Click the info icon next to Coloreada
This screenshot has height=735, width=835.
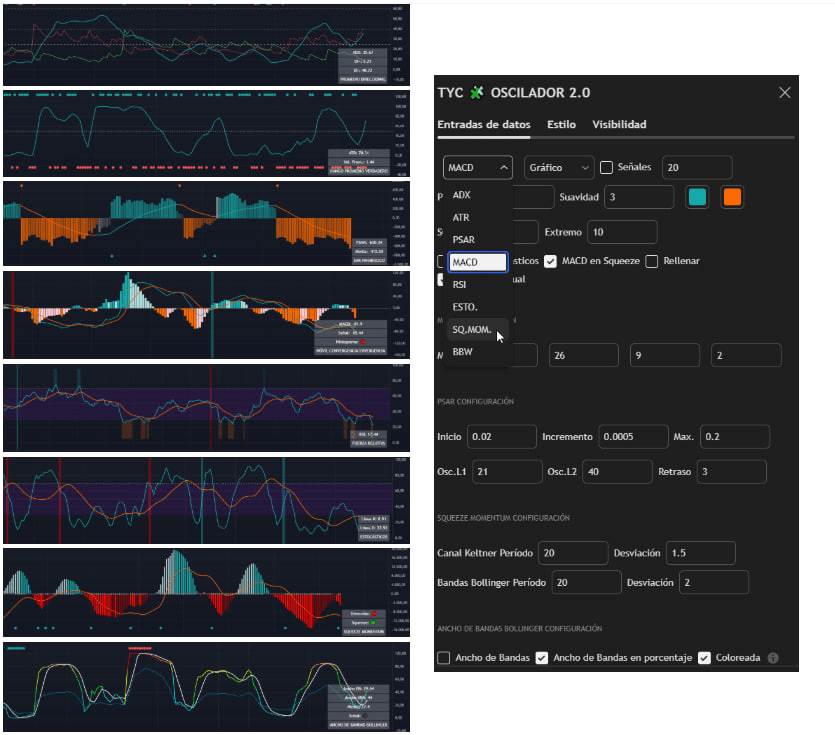773,658
